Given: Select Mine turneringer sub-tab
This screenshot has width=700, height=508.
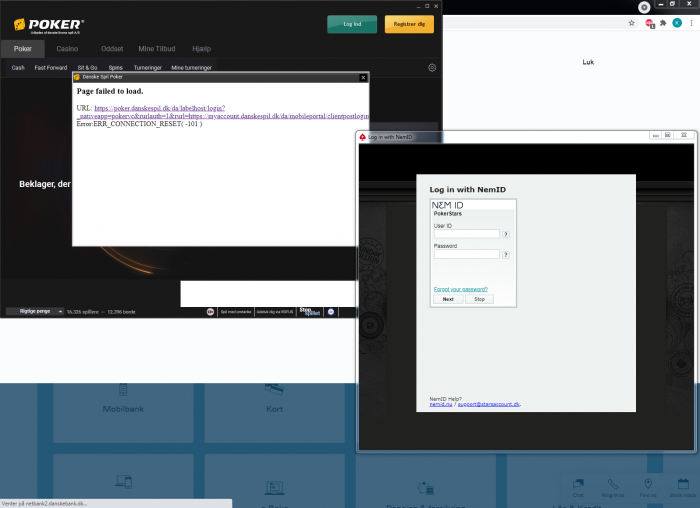Looking at the screenshot, I should point(192,68).
